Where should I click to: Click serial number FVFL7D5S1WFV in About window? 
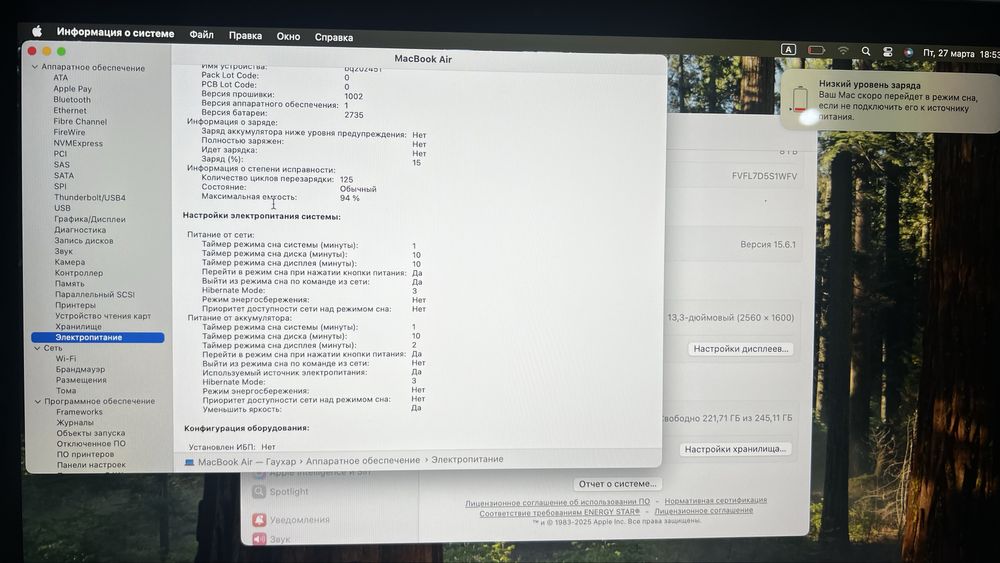point(764,176)
